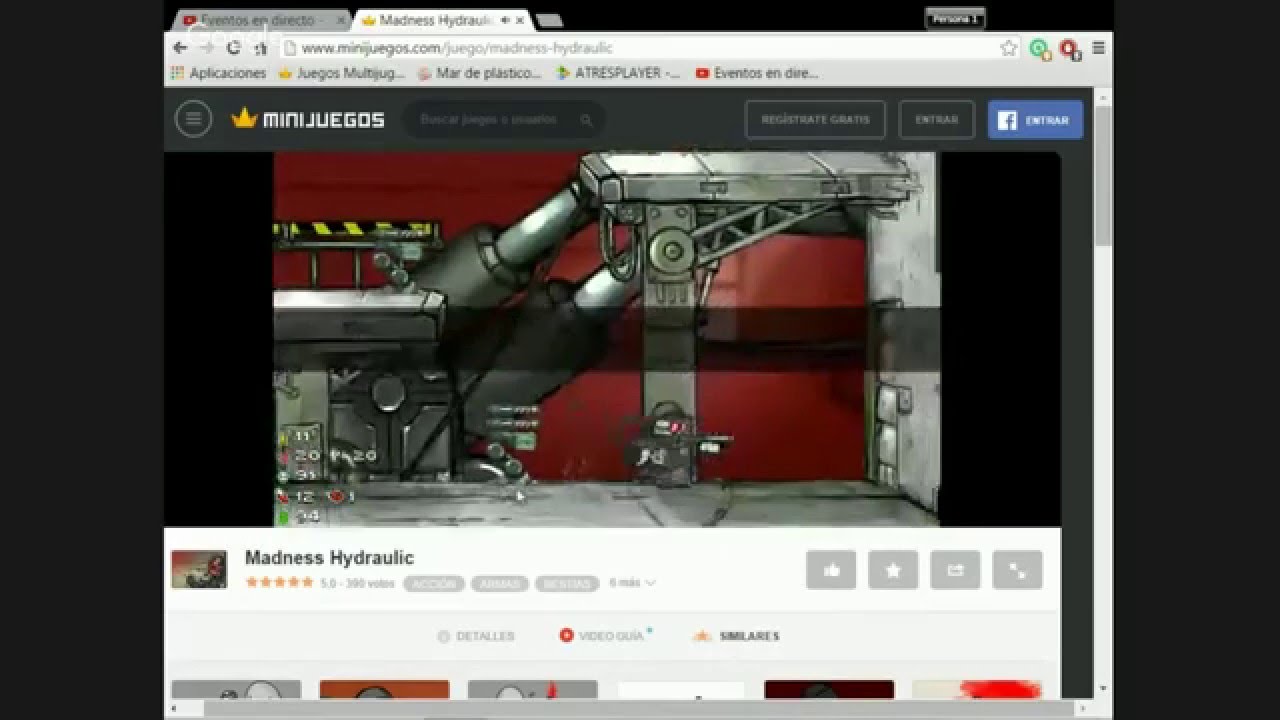Click the vertical page scrollbar
1280x720 pixels.
pyautogui.click(x=1103, y=175)
